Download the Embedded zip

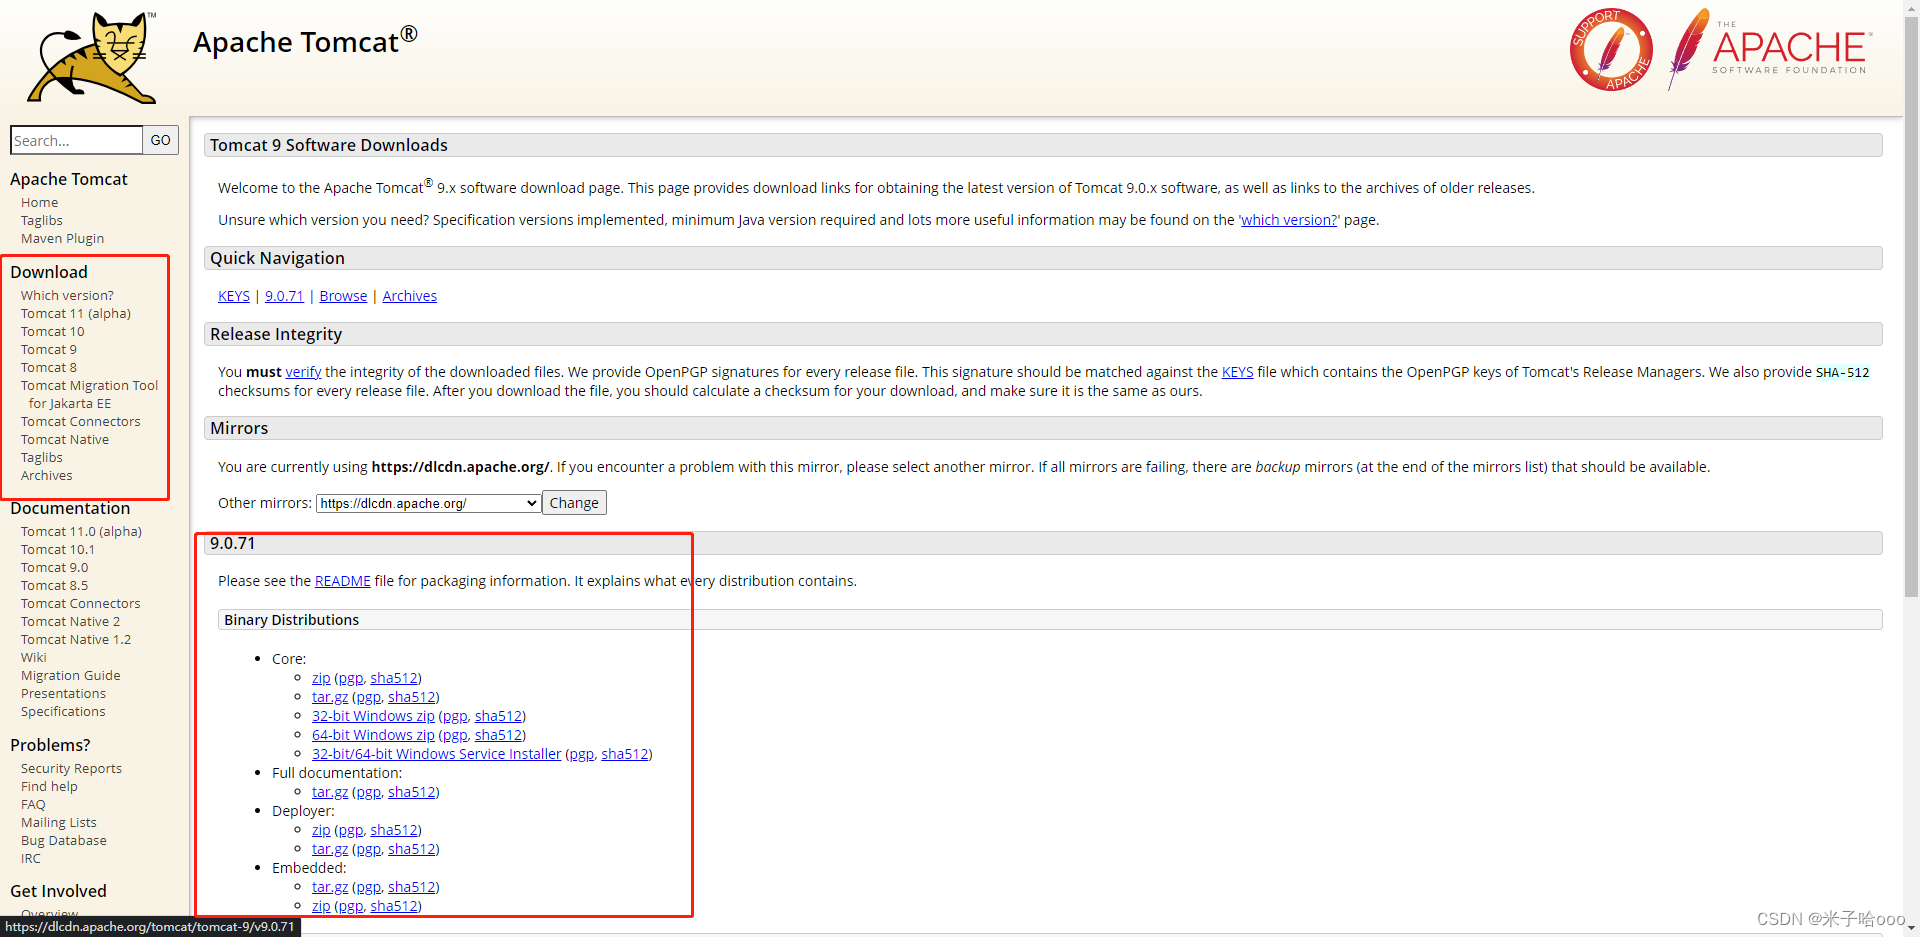tap(321, 906)
